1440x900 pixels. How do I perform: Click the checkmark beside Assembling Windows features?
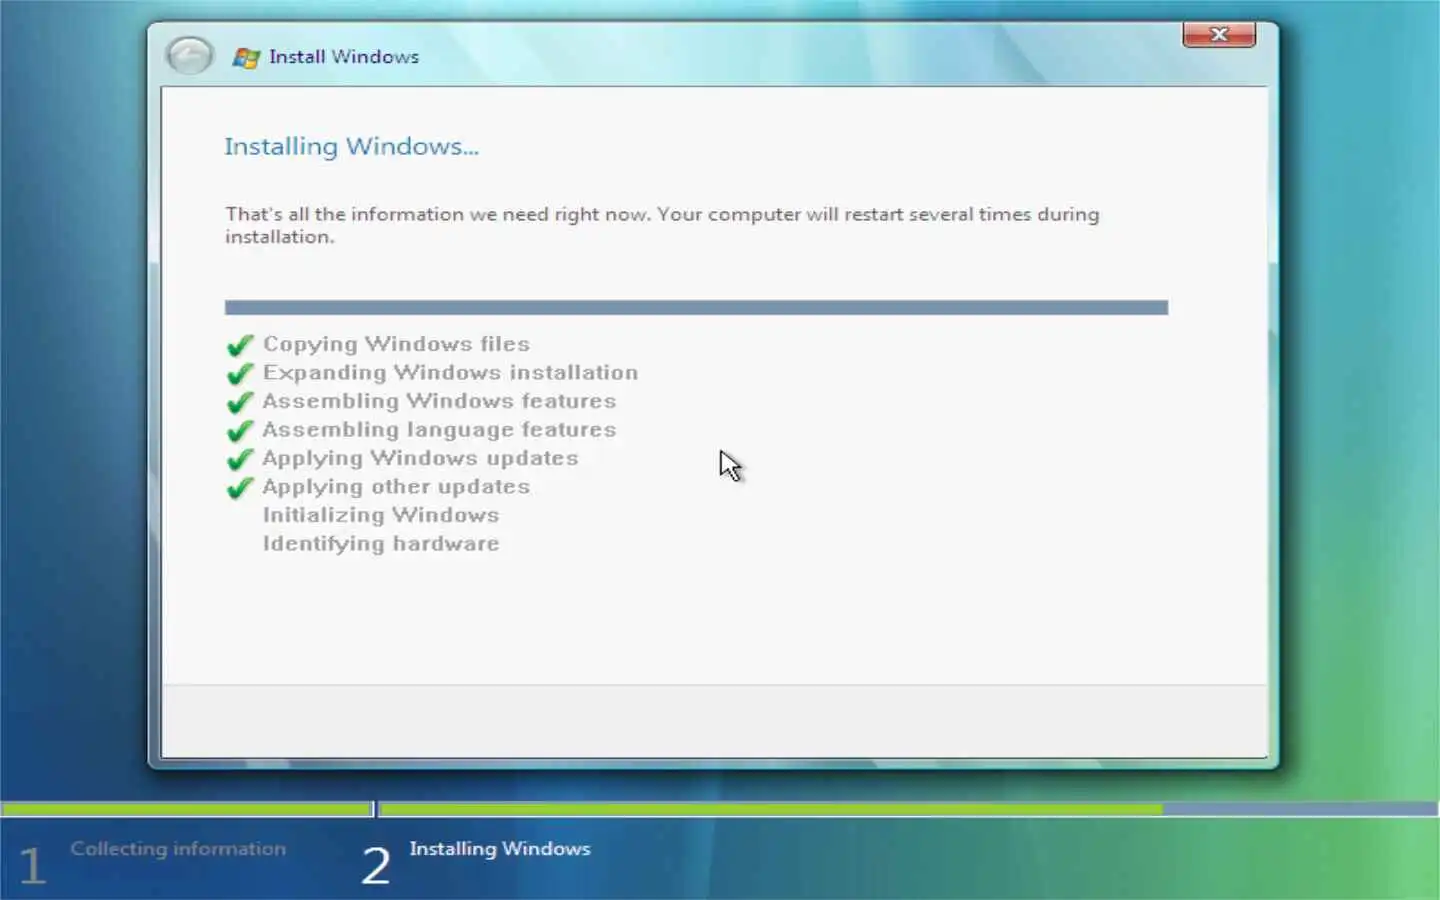coord(240,402)
